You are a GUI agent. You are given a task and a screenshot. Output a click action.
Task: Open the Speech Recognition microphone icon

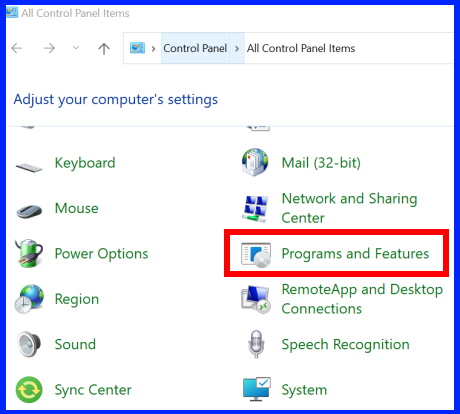256,344
